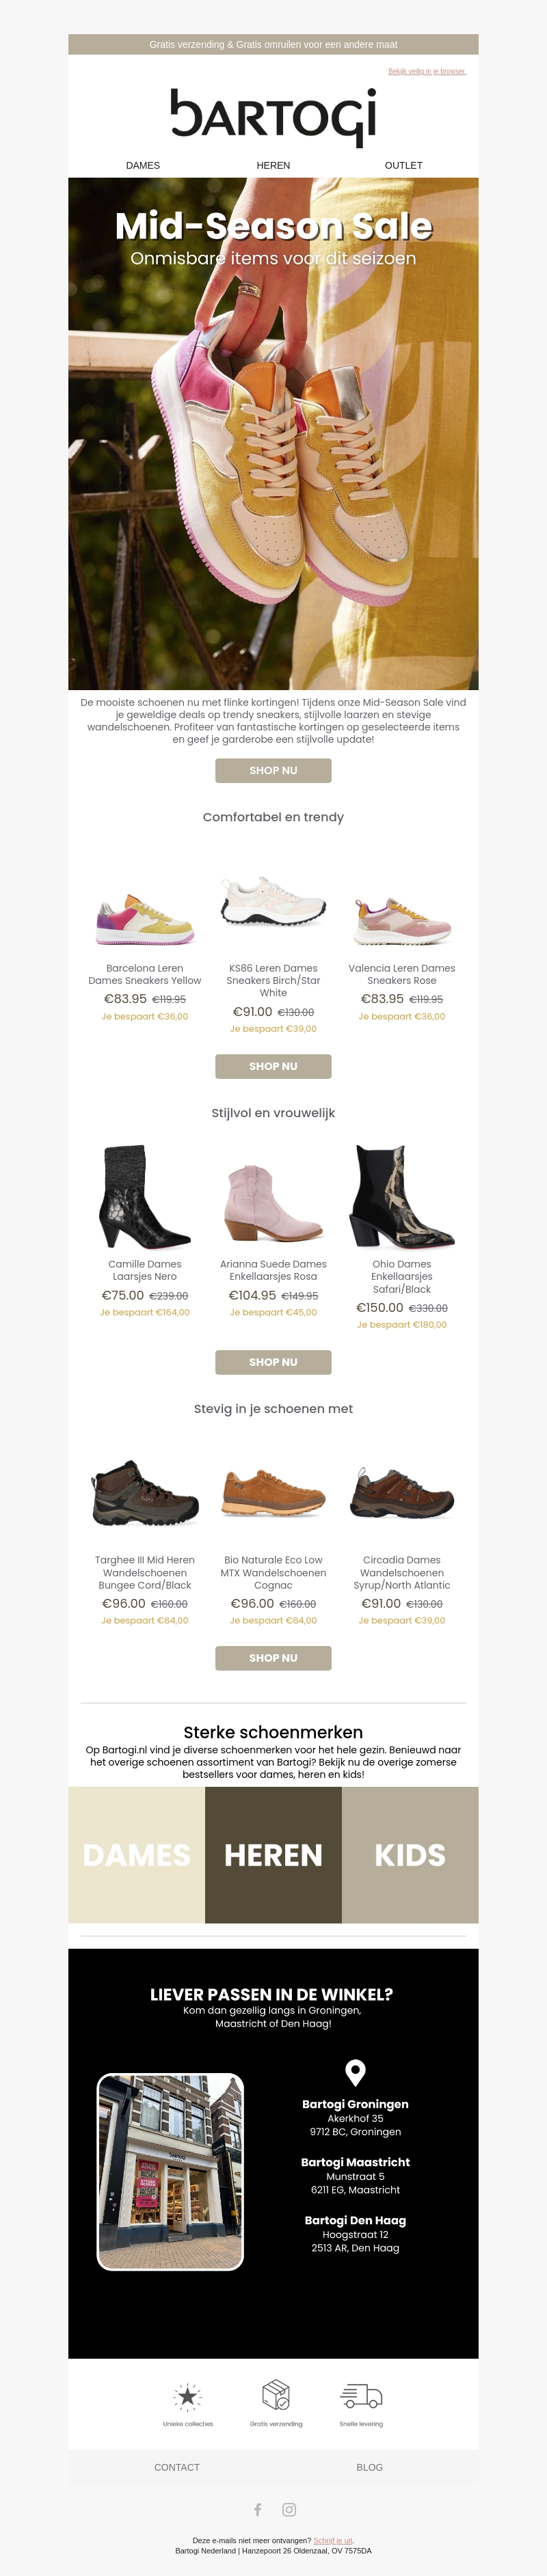Open the Instagram icon link

289,2508
